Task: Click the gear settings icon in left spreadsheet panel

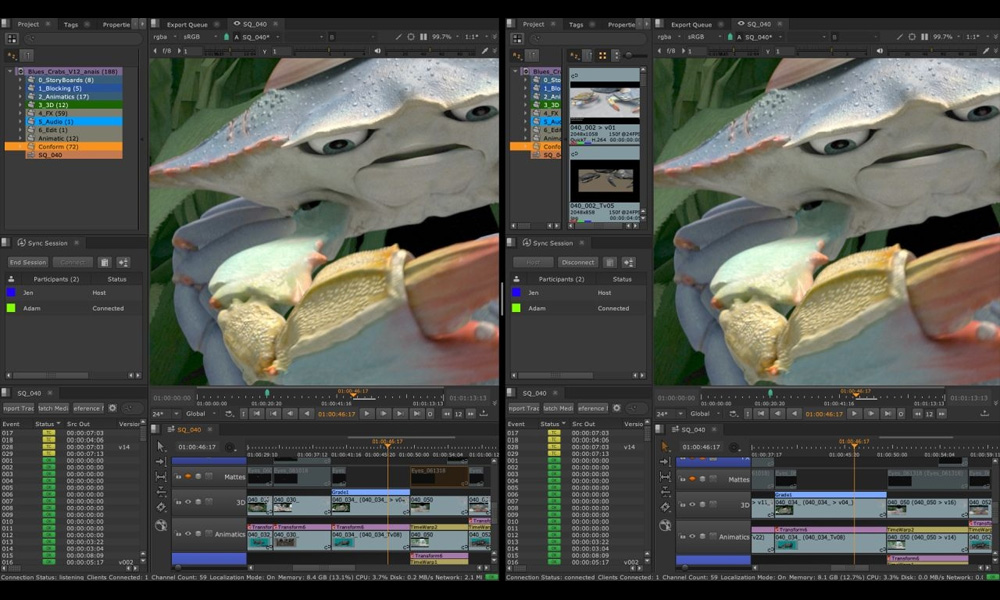Action: (x=112, y=408)
